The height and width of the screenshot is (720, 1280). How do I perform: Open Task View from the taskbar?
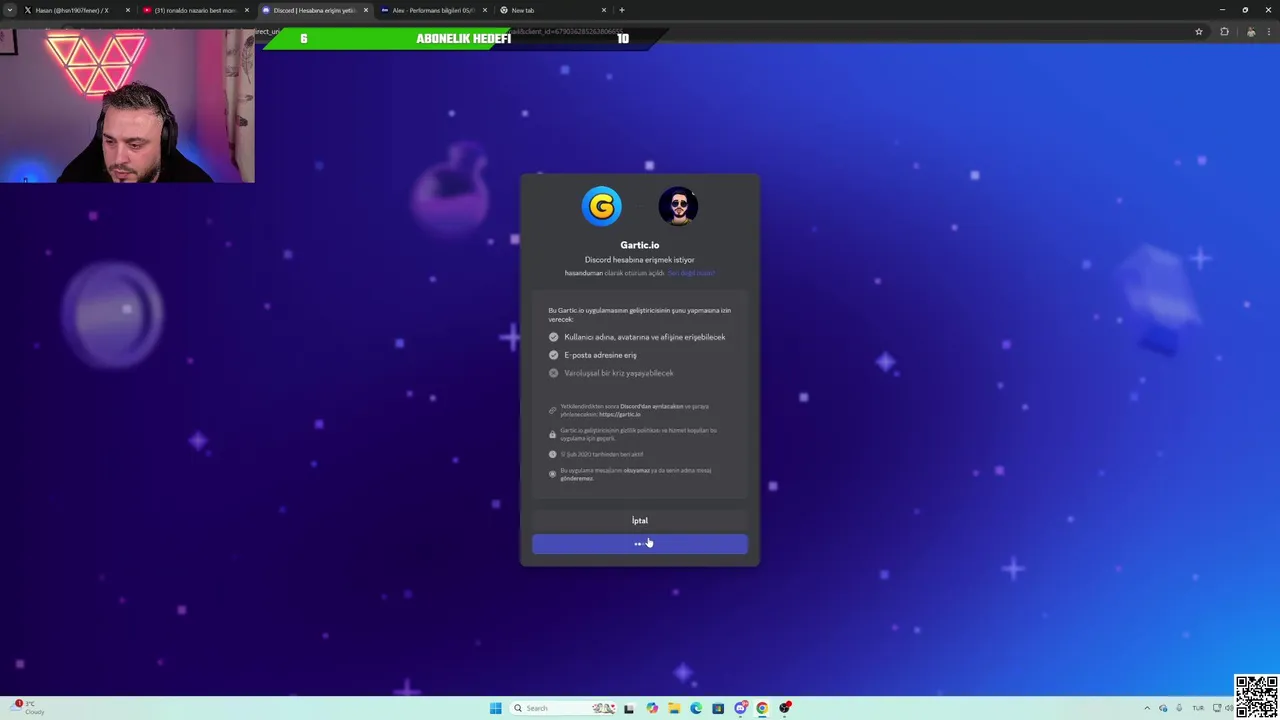coord(629,708)
